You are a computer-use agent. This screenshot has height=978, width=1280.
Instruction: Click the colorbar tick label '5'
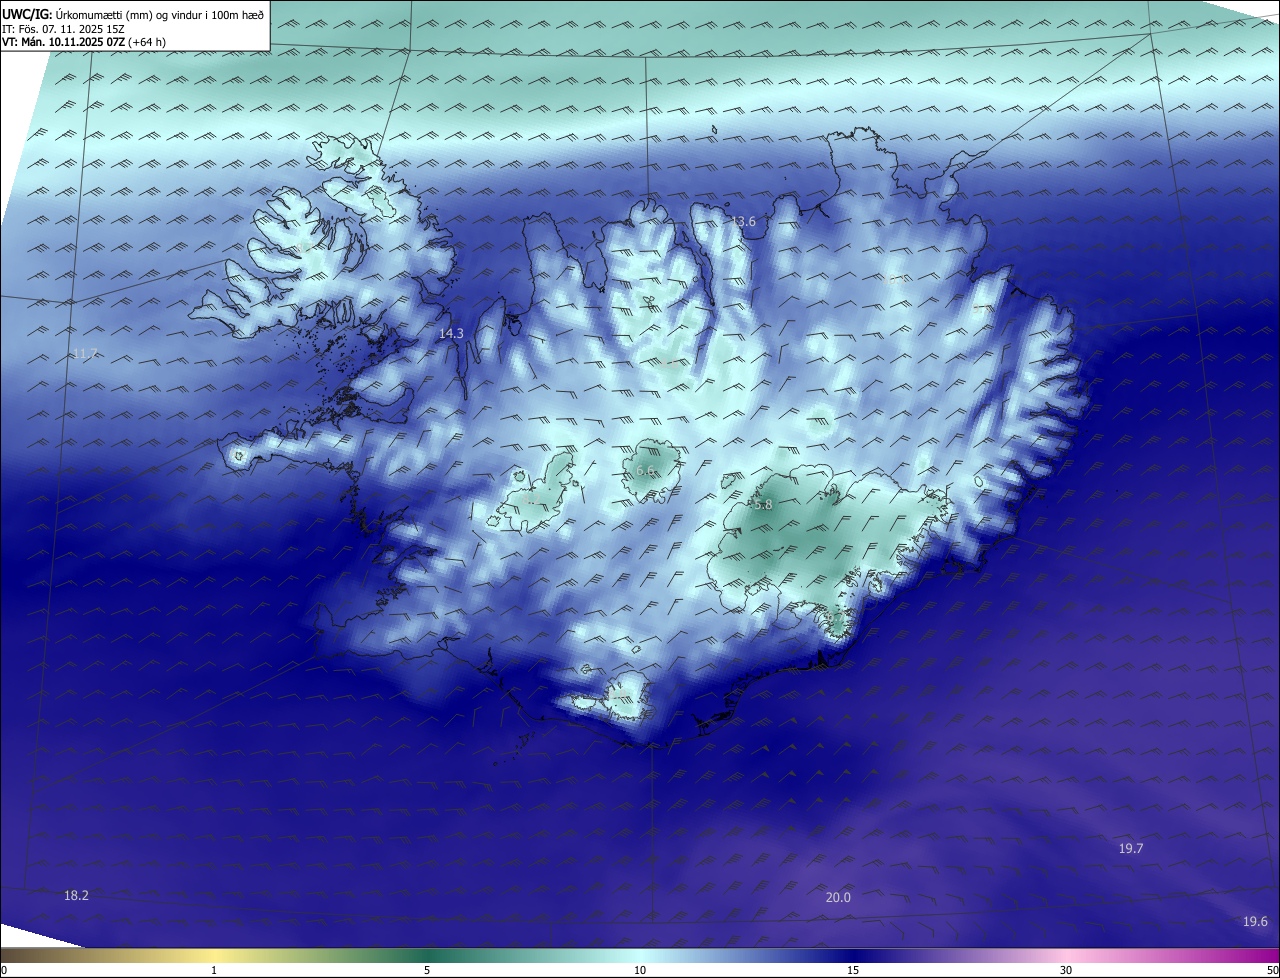[x=427, y=970]
